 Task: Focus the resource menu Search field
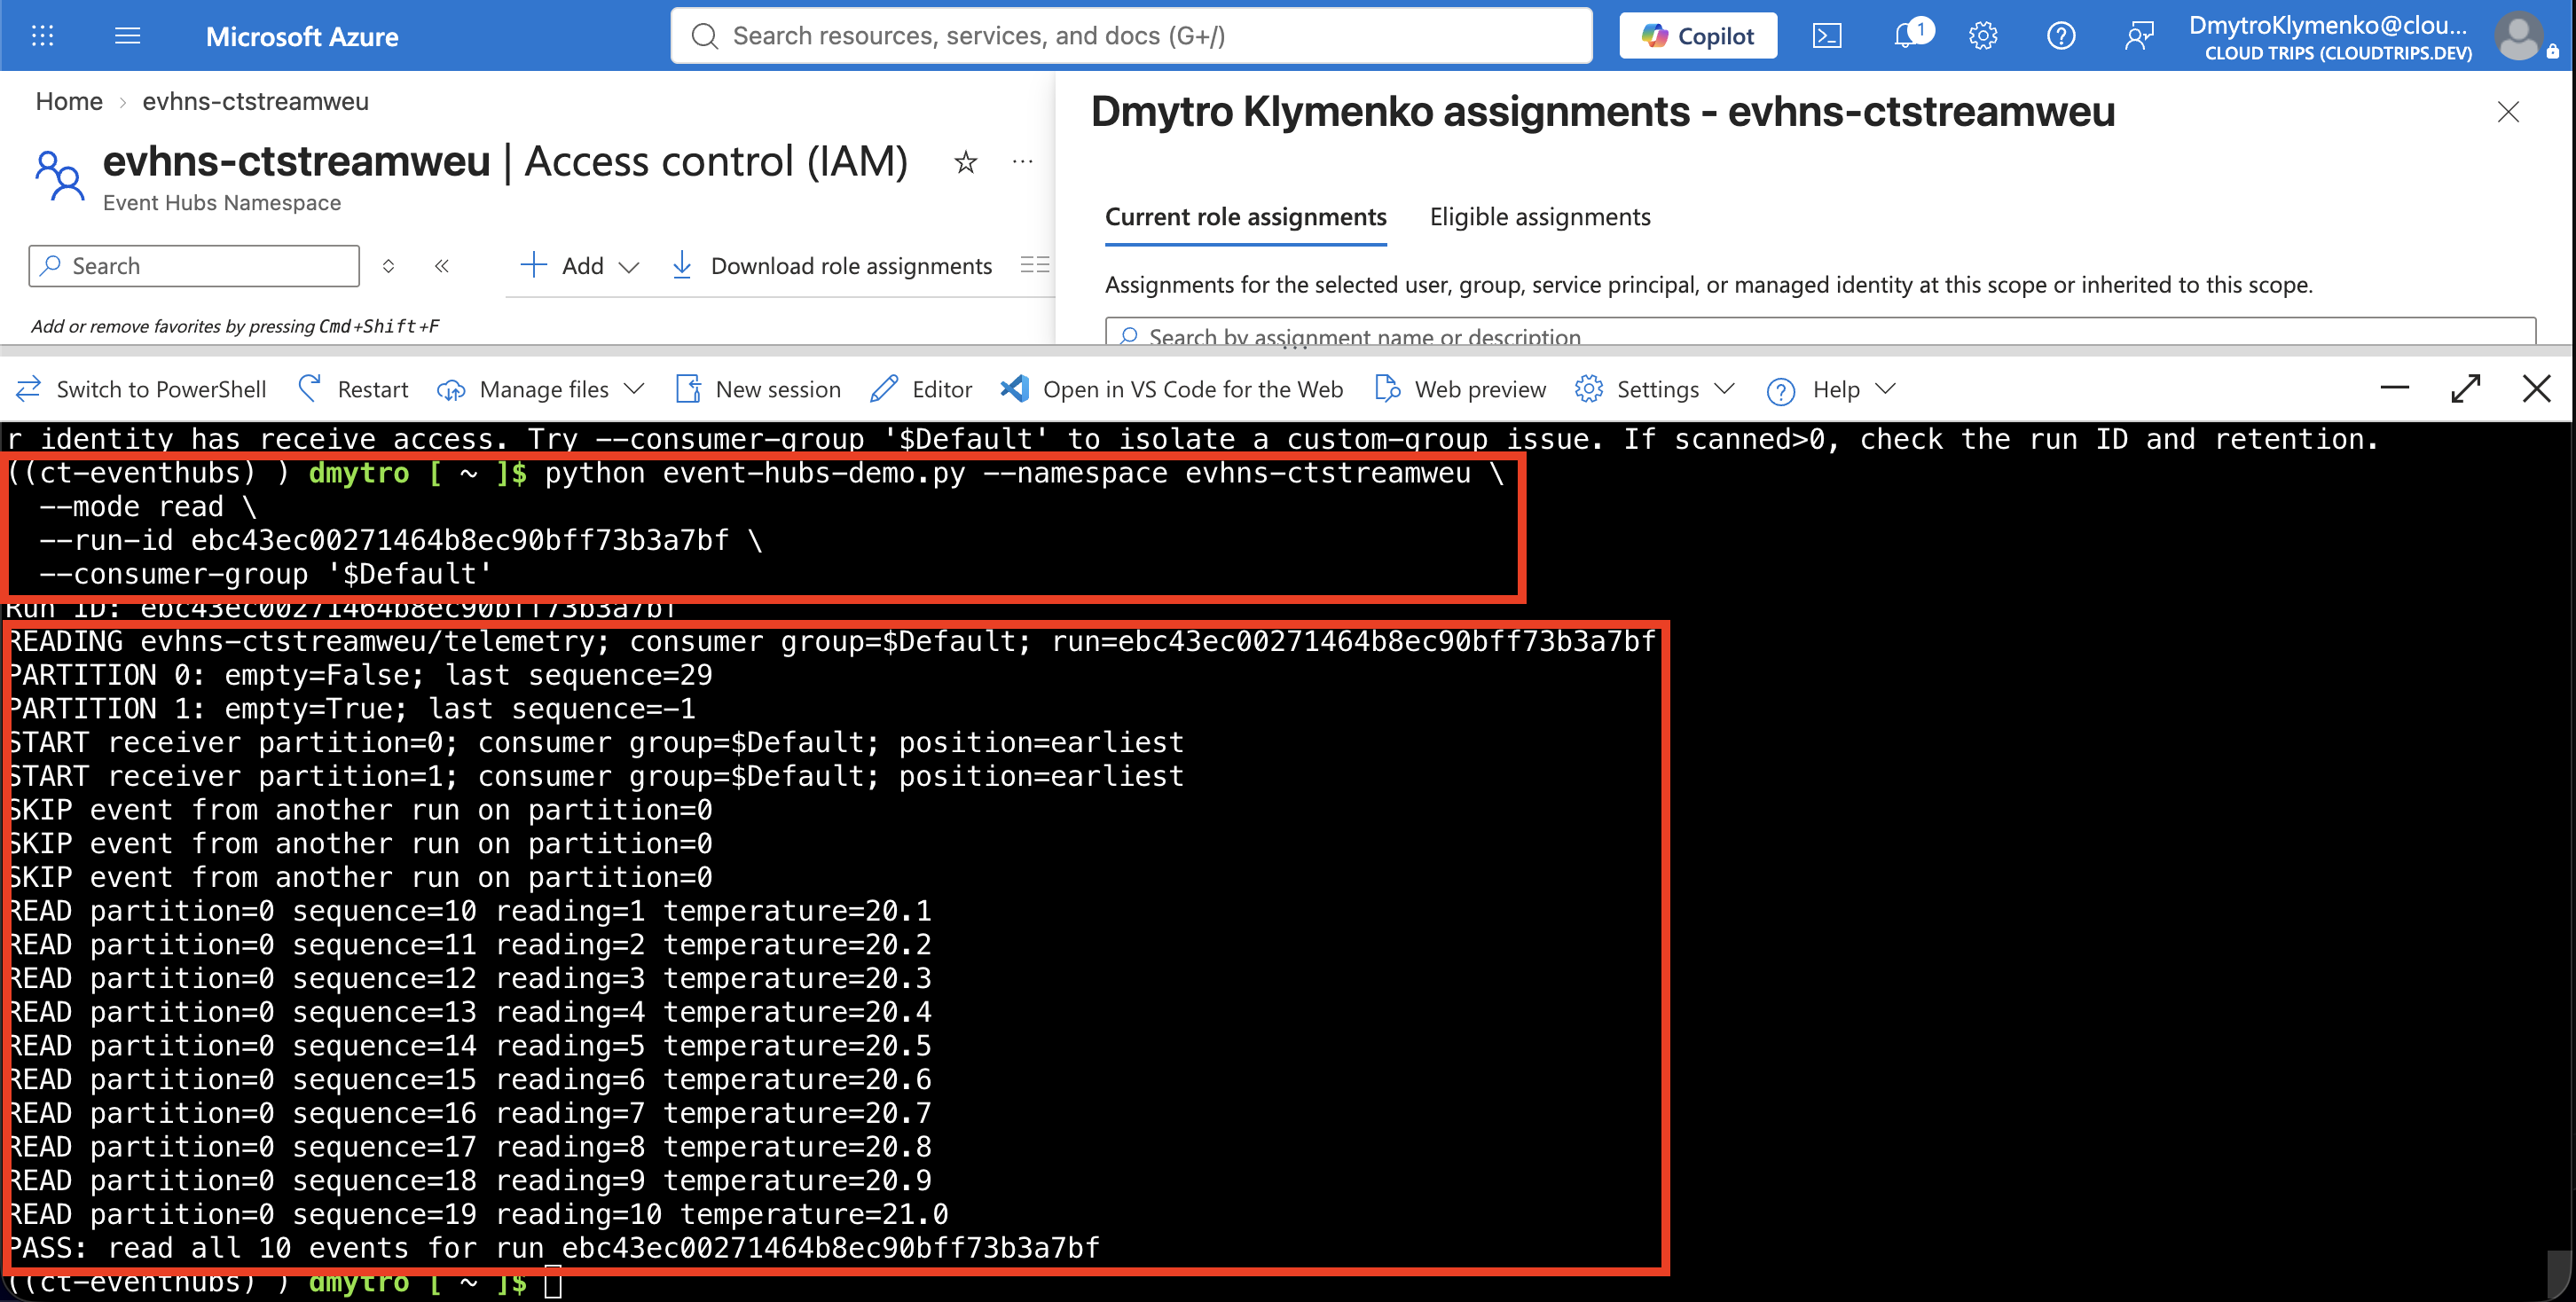coord(194,266)
